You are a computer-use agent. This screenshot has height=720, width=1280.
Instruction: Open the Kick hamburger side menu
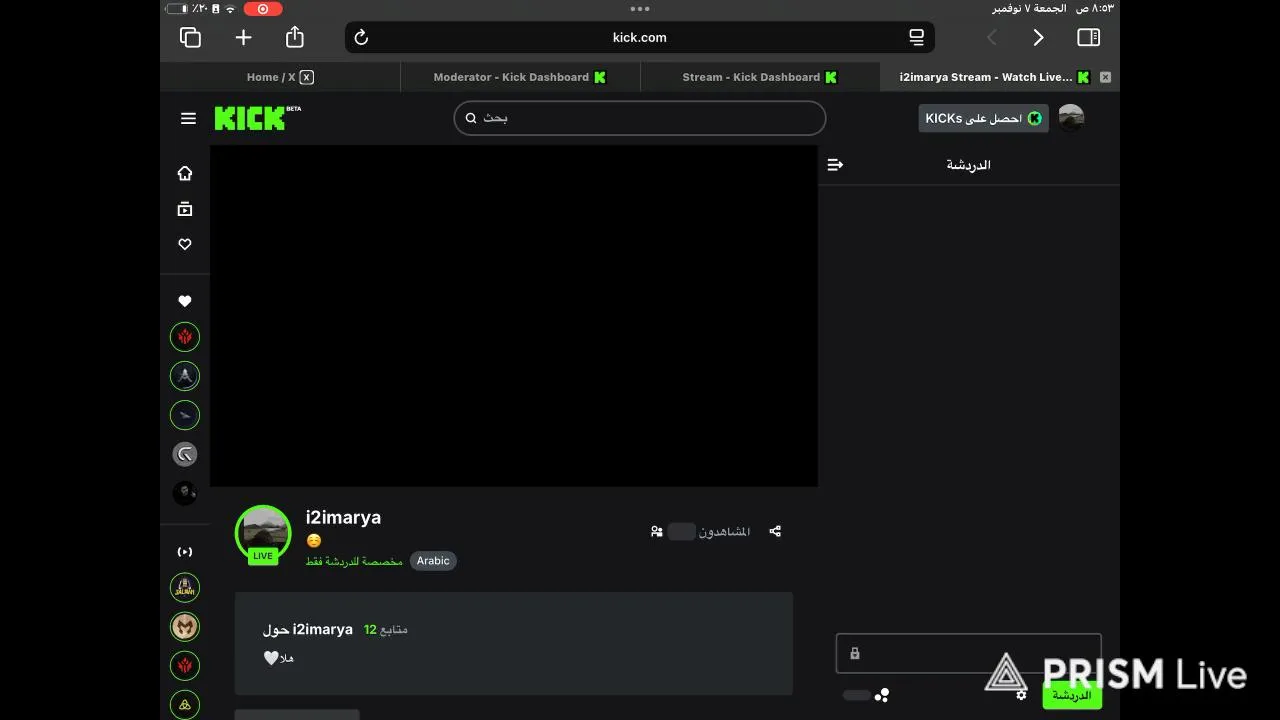point(188,118)
